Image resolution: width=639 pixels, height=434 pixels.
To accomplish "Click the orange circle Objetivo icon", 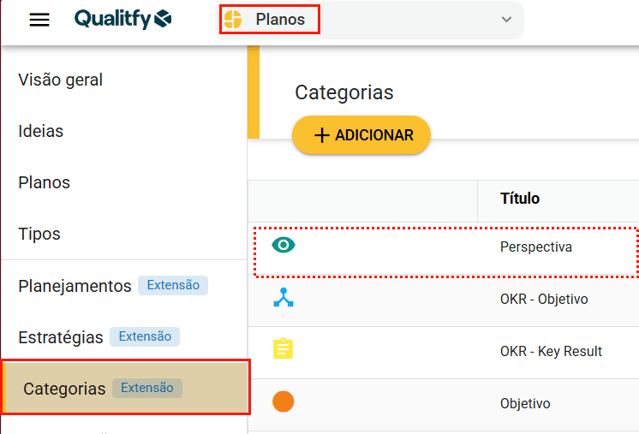I will click(x=284, y=402).
